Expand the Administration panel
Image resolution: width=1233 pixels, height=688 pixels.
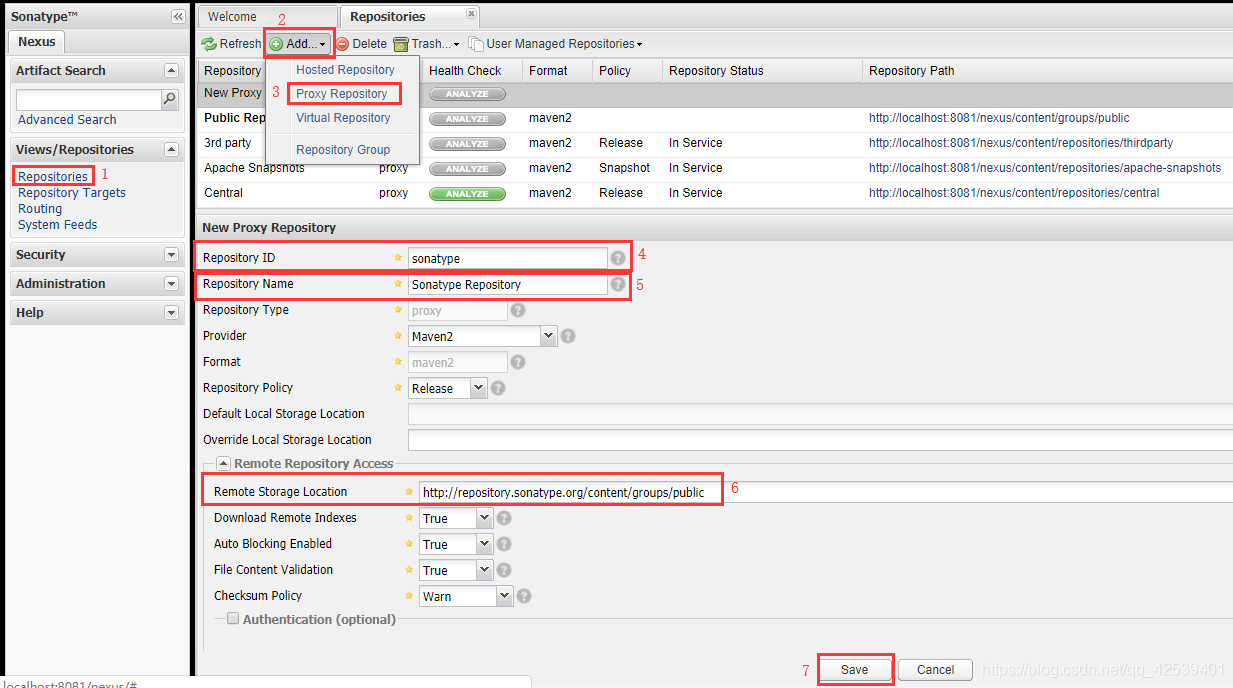171,284
